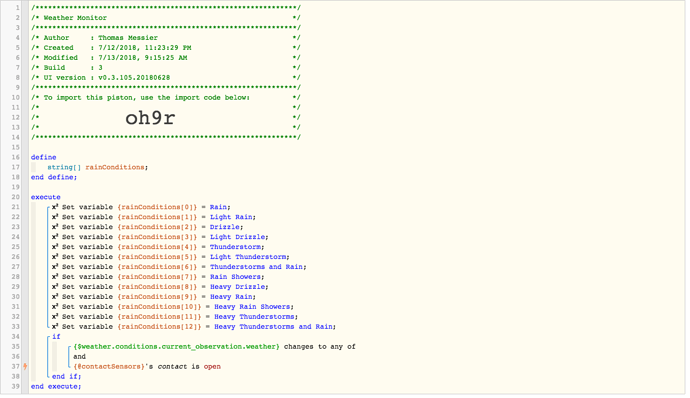This screenshot has width=690, height=398.
Task: Click line number 15 in the gutter
Action: [16, 147]
